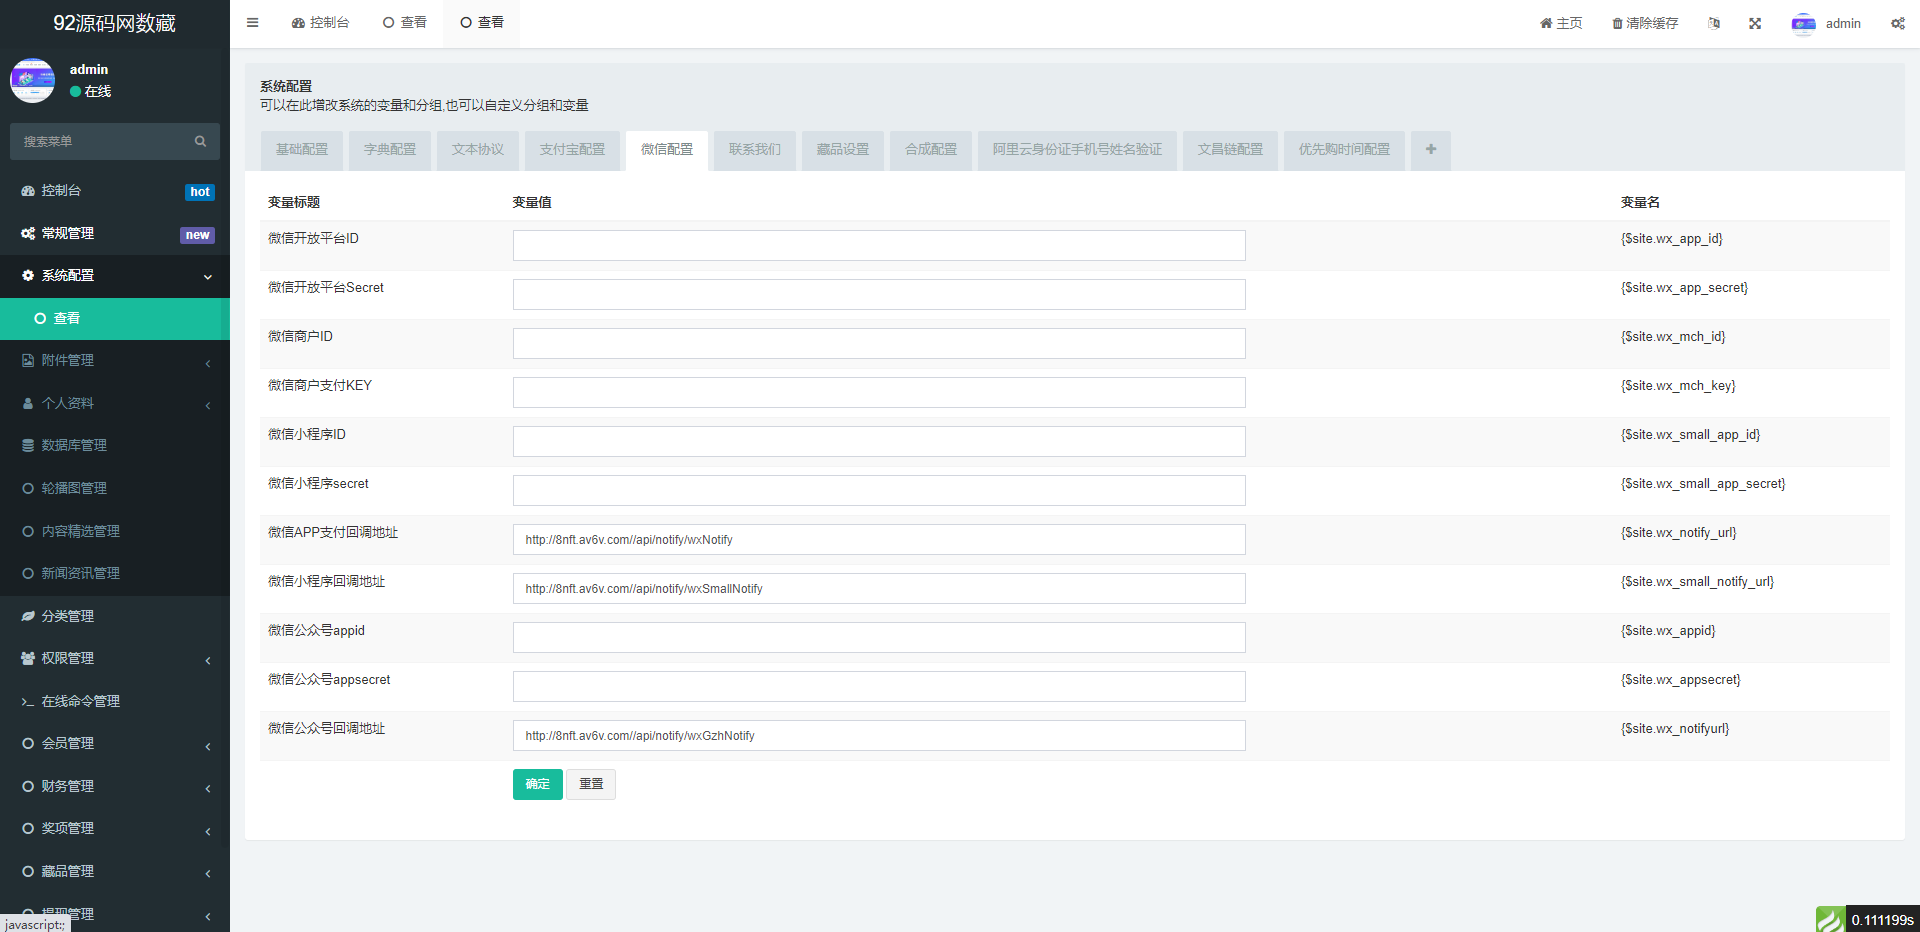1920x932 pixels.
Task: Open the settings cogs icon at top right
Action: [x=1897, y=23]
